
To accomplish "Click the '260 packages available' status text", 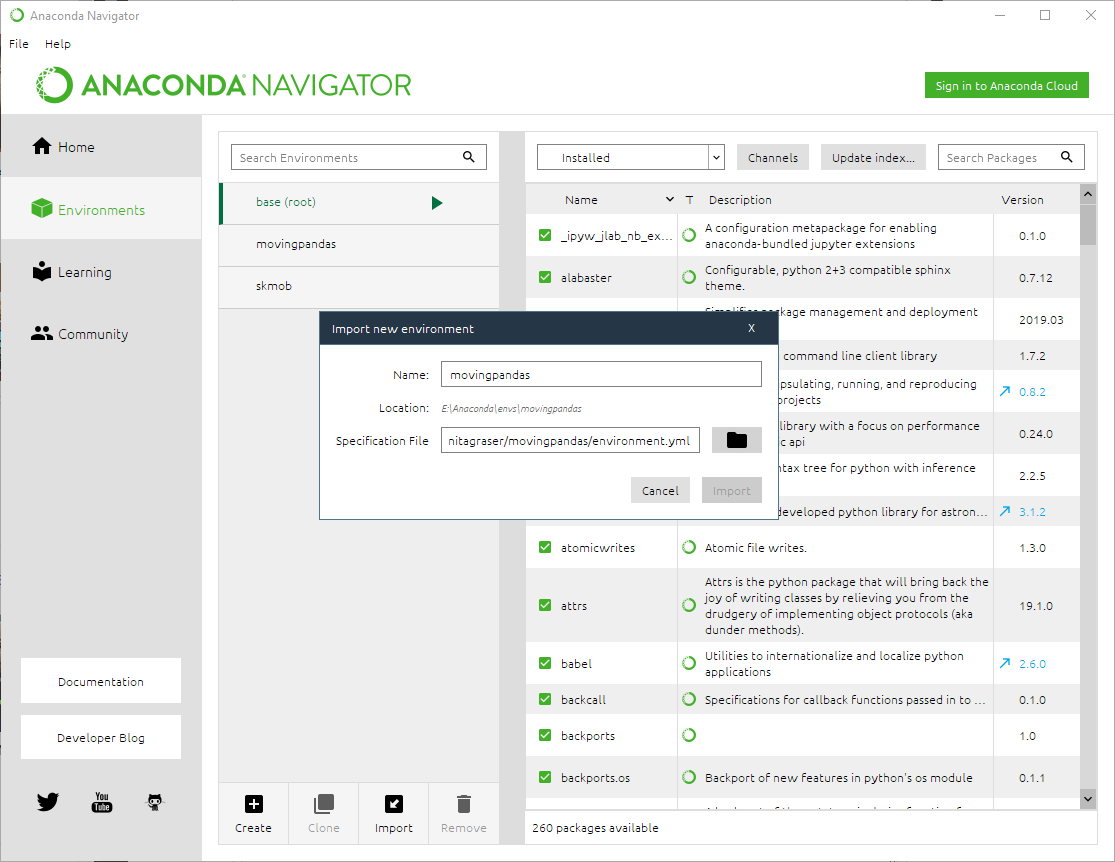I will tap(595, 827).
